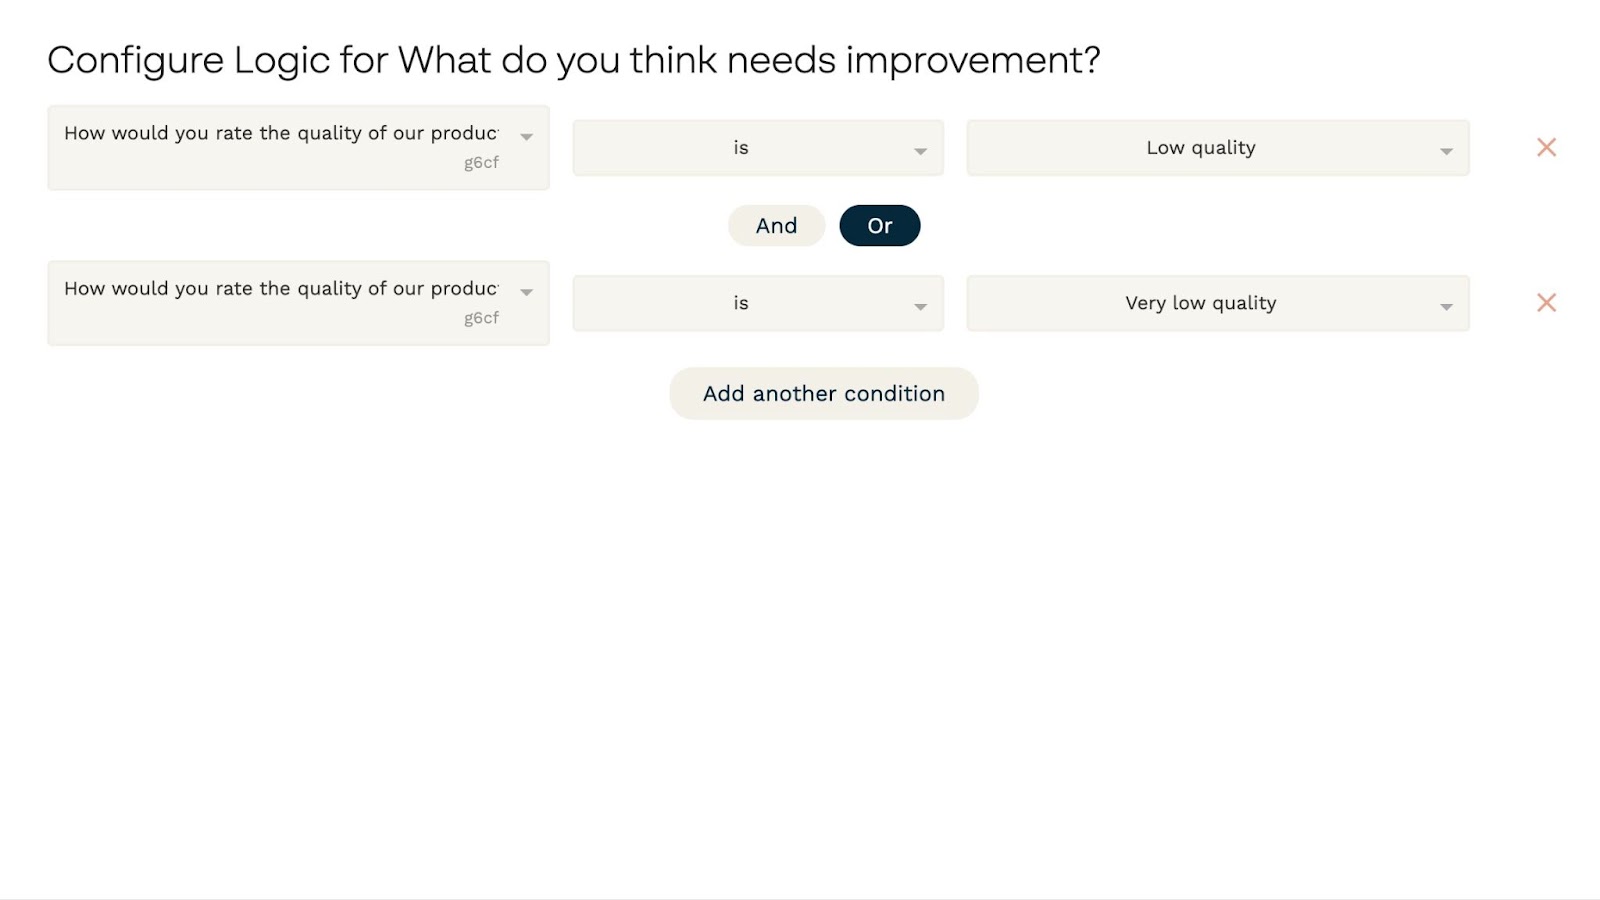Open the 'Low quality' answer dropdown
The height and width of the screenshot is (900, 1600).
1200,148
